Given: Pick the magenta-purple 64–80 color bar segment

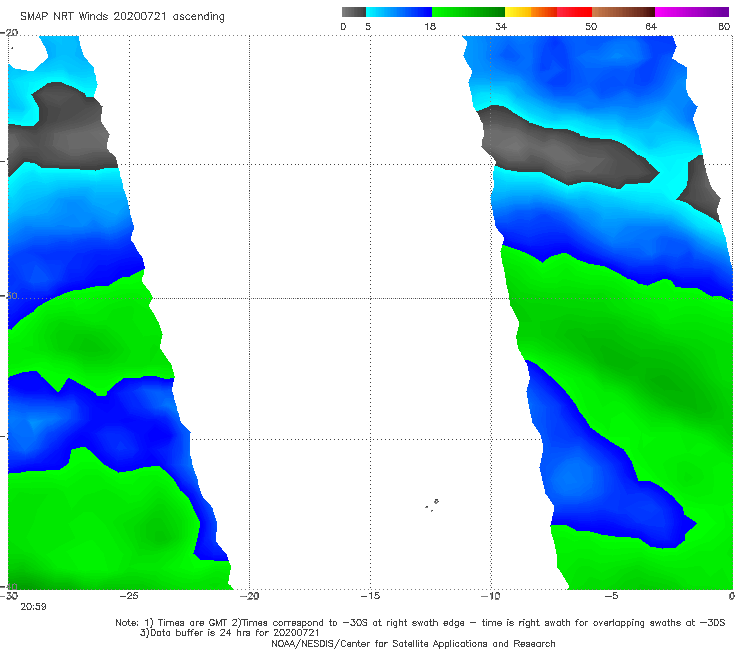Looking at the screenshot, I should point(692,12).
